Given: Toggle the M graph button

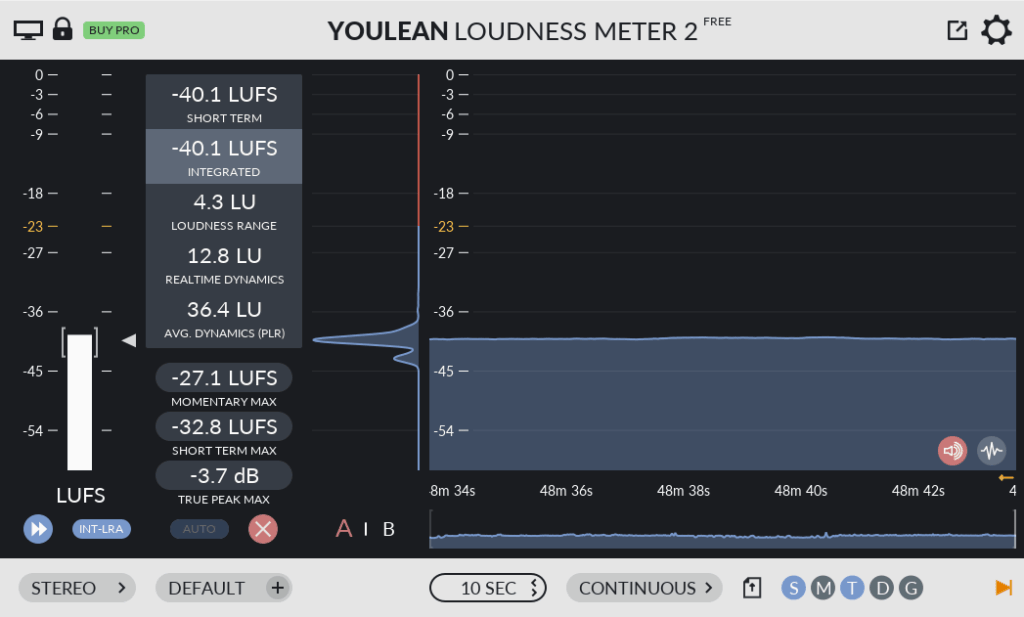Looking at the screenshot, I should (x=823, y=588).
